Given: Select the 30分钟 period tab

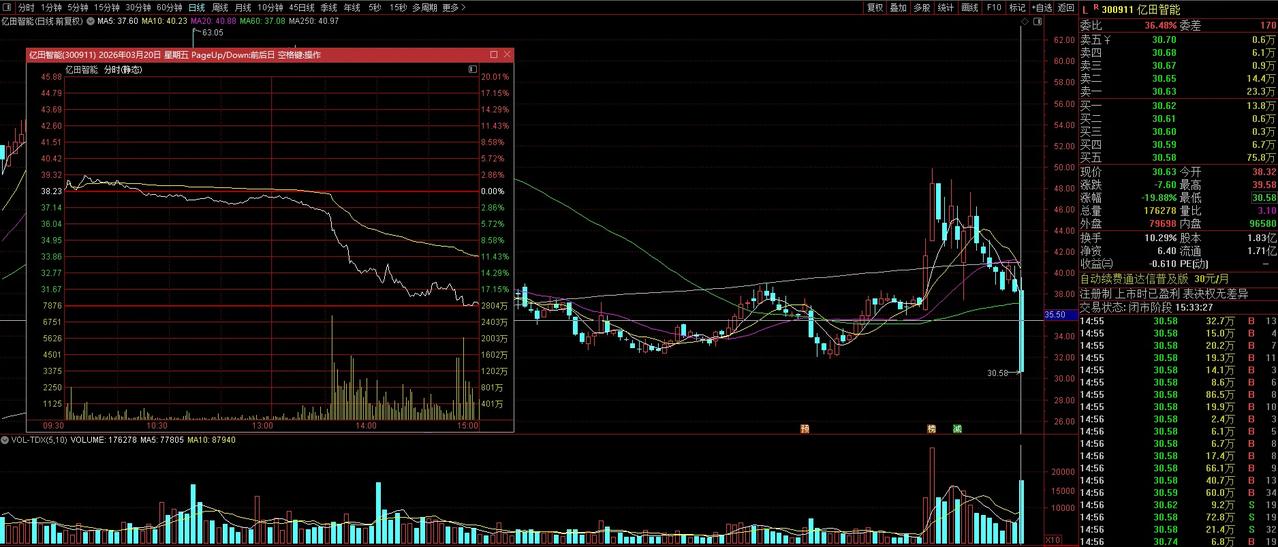Looking at the screenshot, I should 138,7.
